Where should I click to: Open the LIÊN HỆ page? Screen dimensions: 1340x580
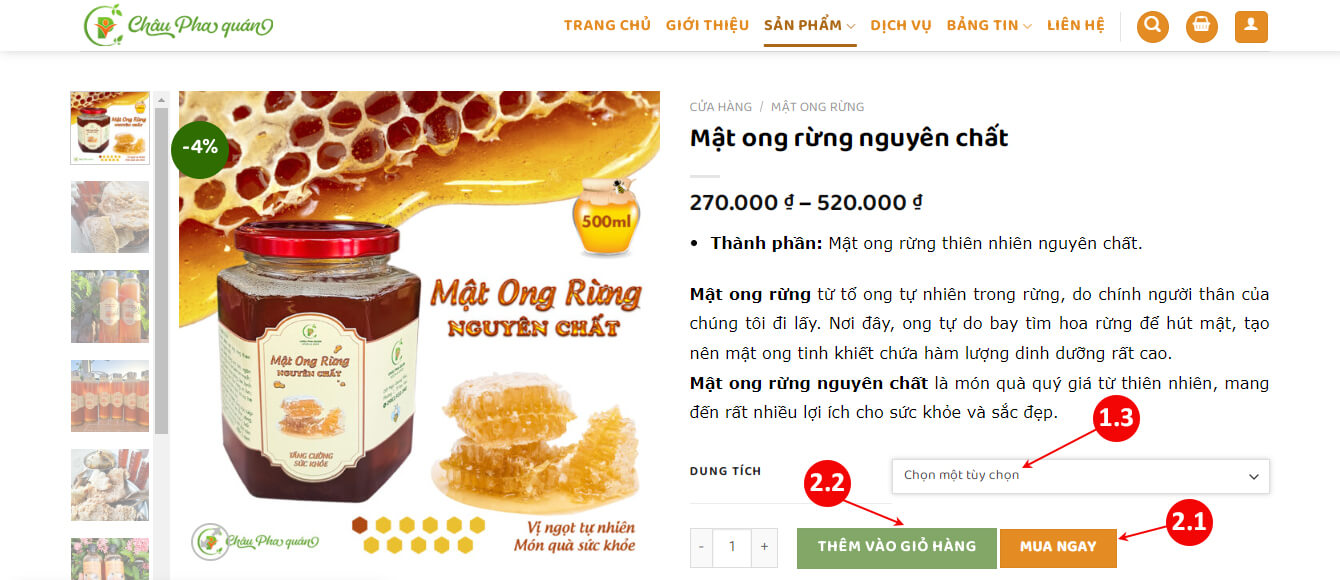click(x=1076, y=26)
